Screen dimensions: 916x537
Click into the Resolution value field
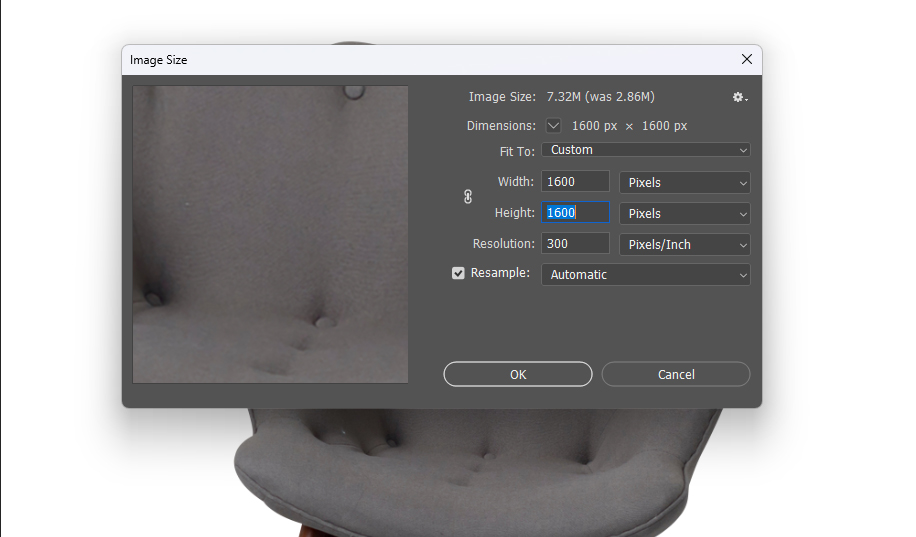pyautogui.click(x=575, y=244)
